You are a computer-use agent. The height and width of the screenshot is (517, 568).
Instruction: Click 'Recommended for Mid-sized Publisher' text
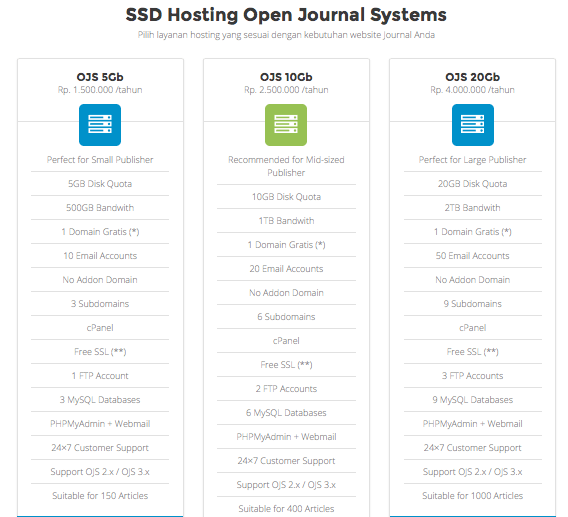coord(286,166)
